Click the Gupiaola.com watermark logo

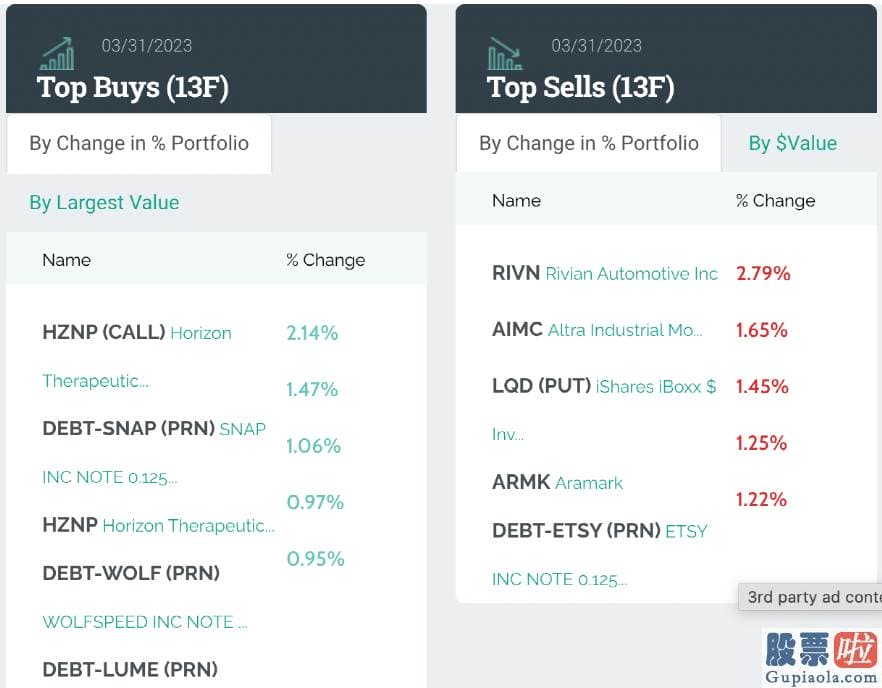pos(822,658)
